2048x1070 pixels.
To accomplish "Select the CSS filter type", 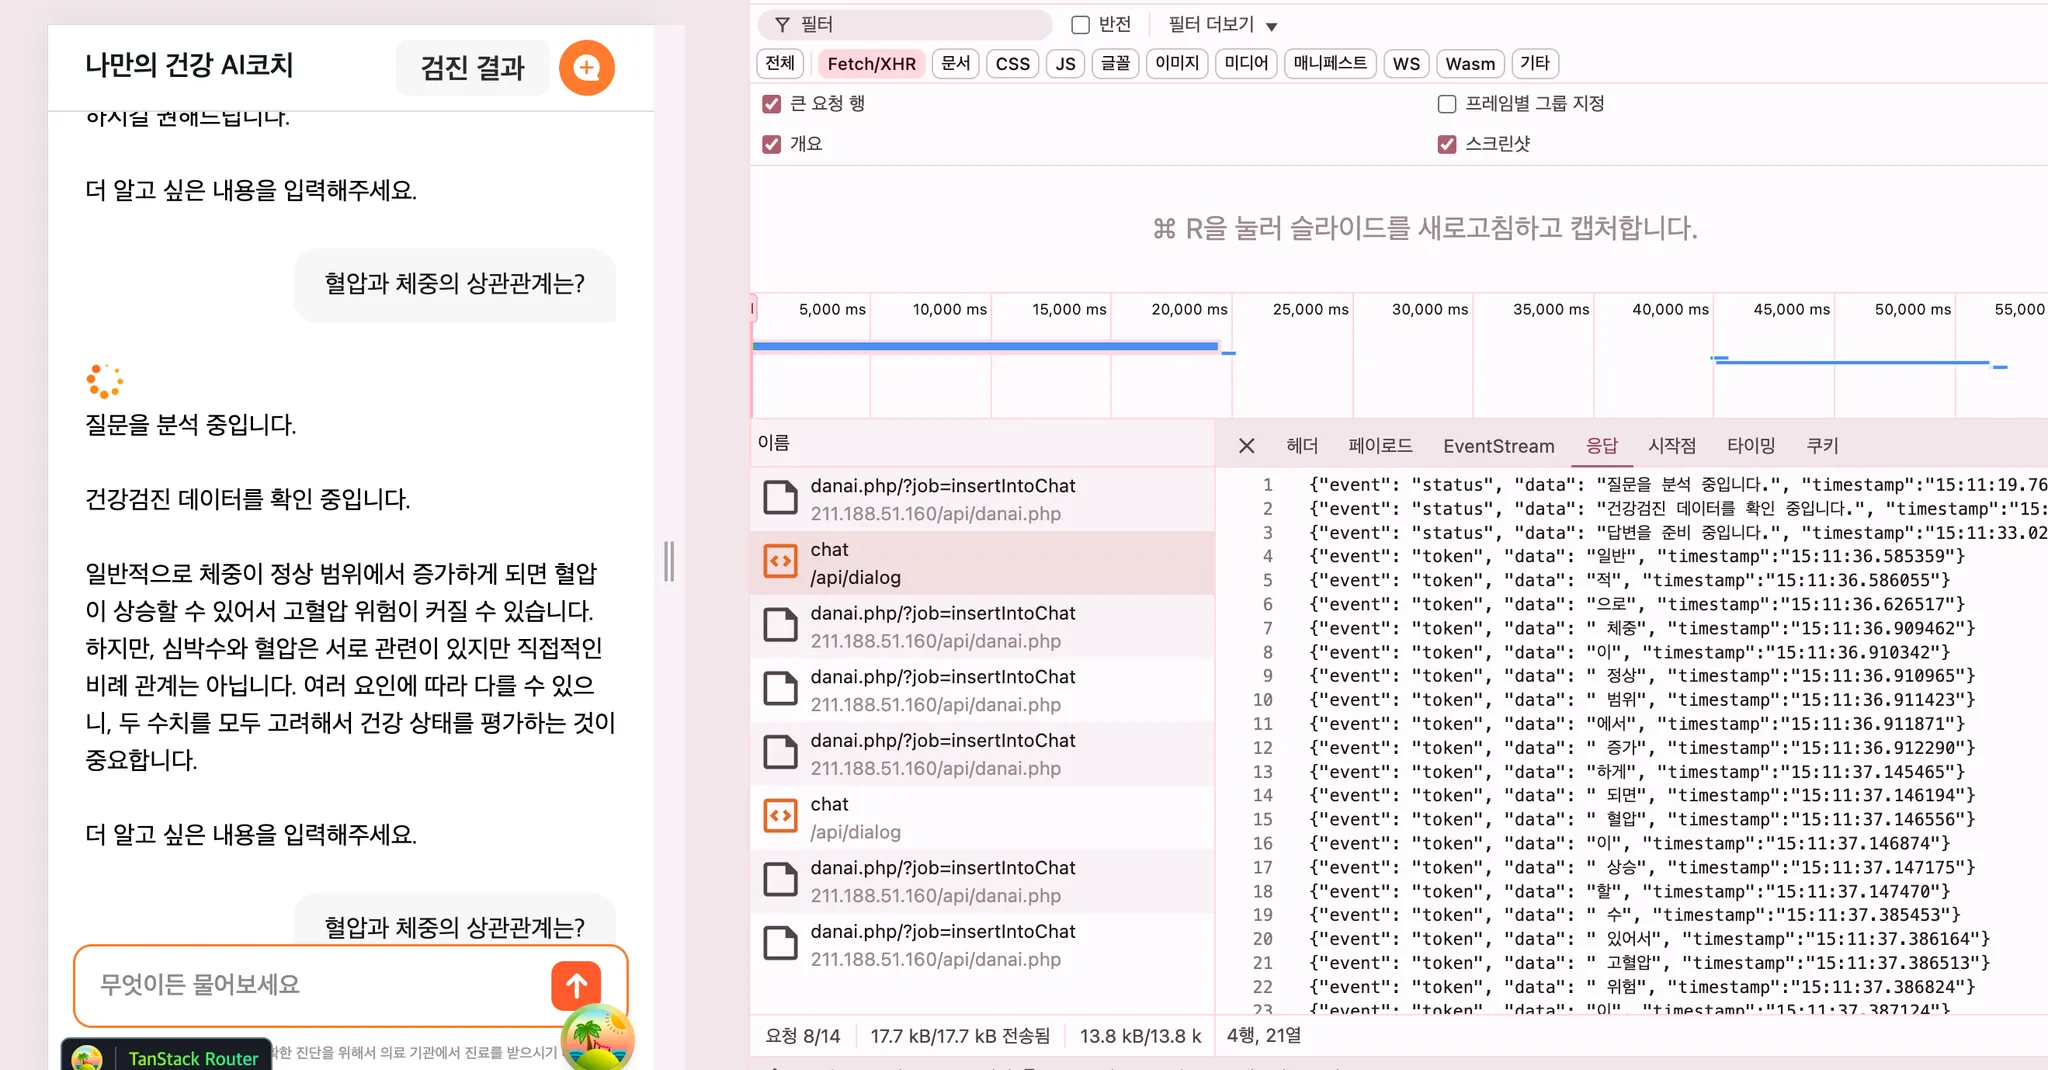I will click(x=1012, y=63).
